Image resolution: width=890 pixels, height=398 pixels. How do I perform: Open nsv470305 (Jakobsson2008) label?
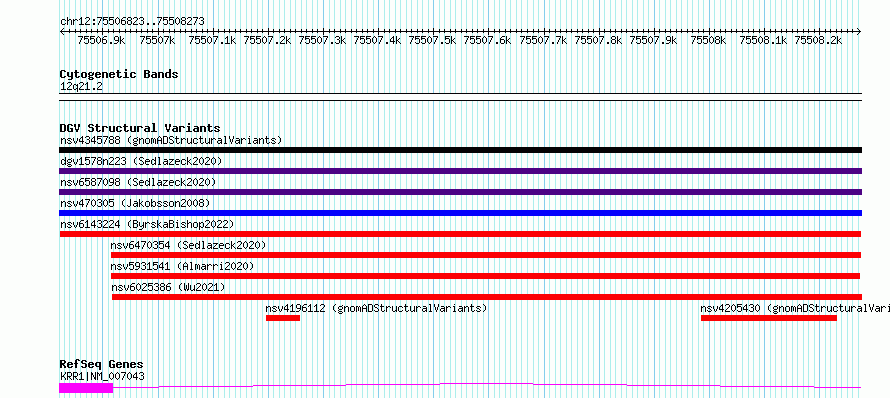tap(135, 203)
